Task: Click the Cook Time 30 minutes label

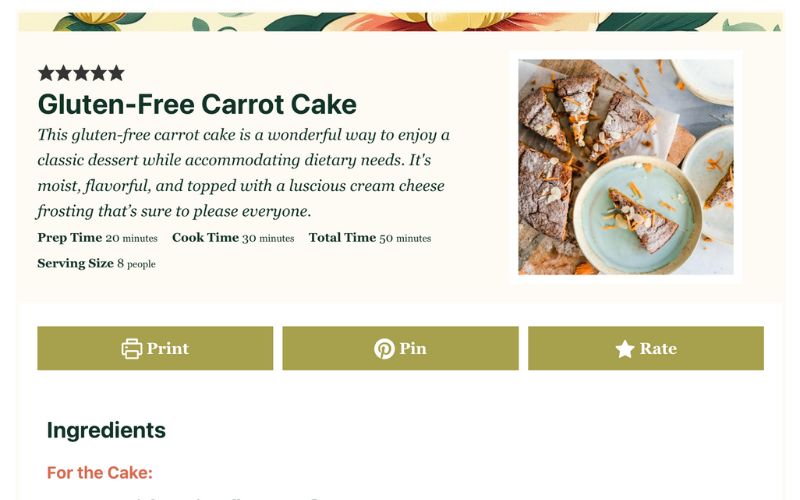Action: tap(233, 238)
